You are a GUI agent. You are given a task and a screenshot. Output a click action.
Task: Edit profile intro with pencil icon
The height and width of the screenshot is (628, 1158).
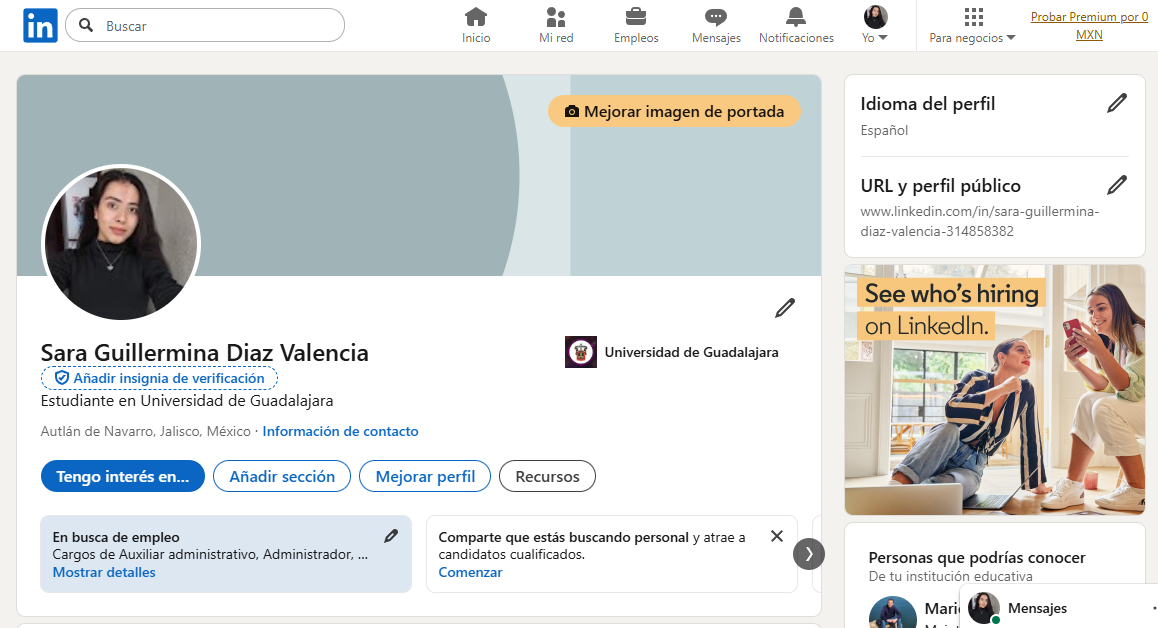tap(785, 308)
